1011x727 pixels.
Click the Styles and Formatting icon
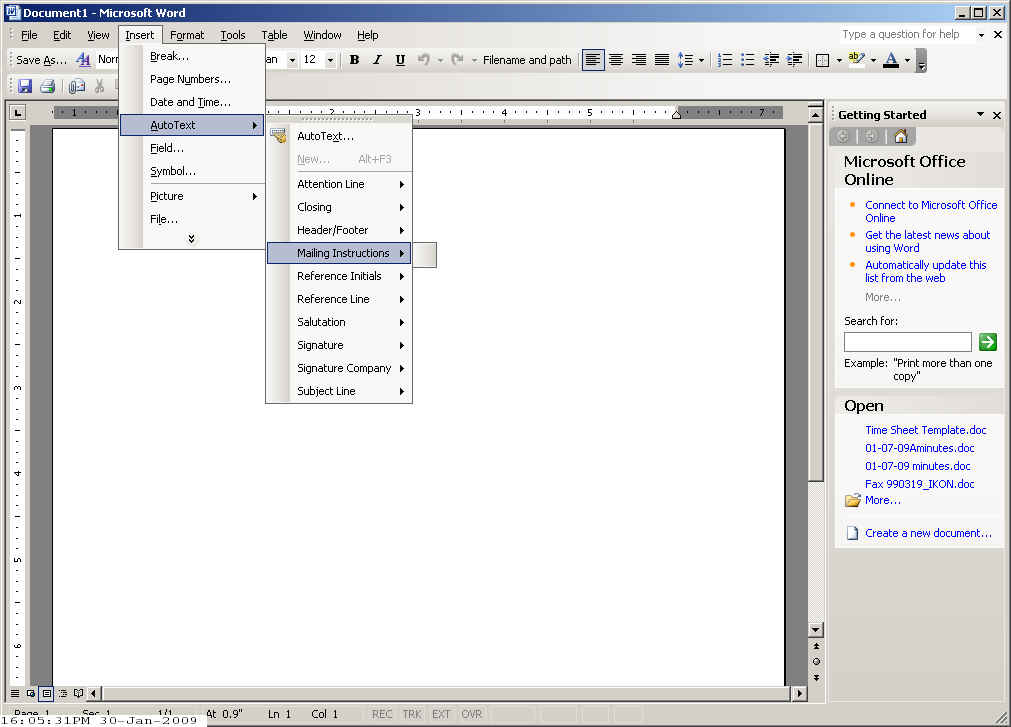pos(83,60)
